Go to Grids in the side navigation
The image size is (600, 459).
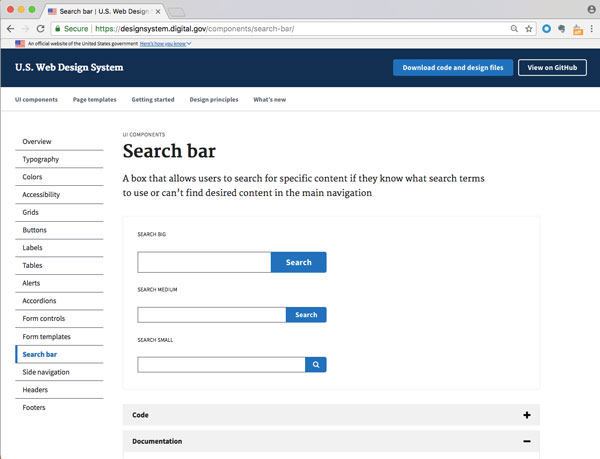(x=59, y=212)
